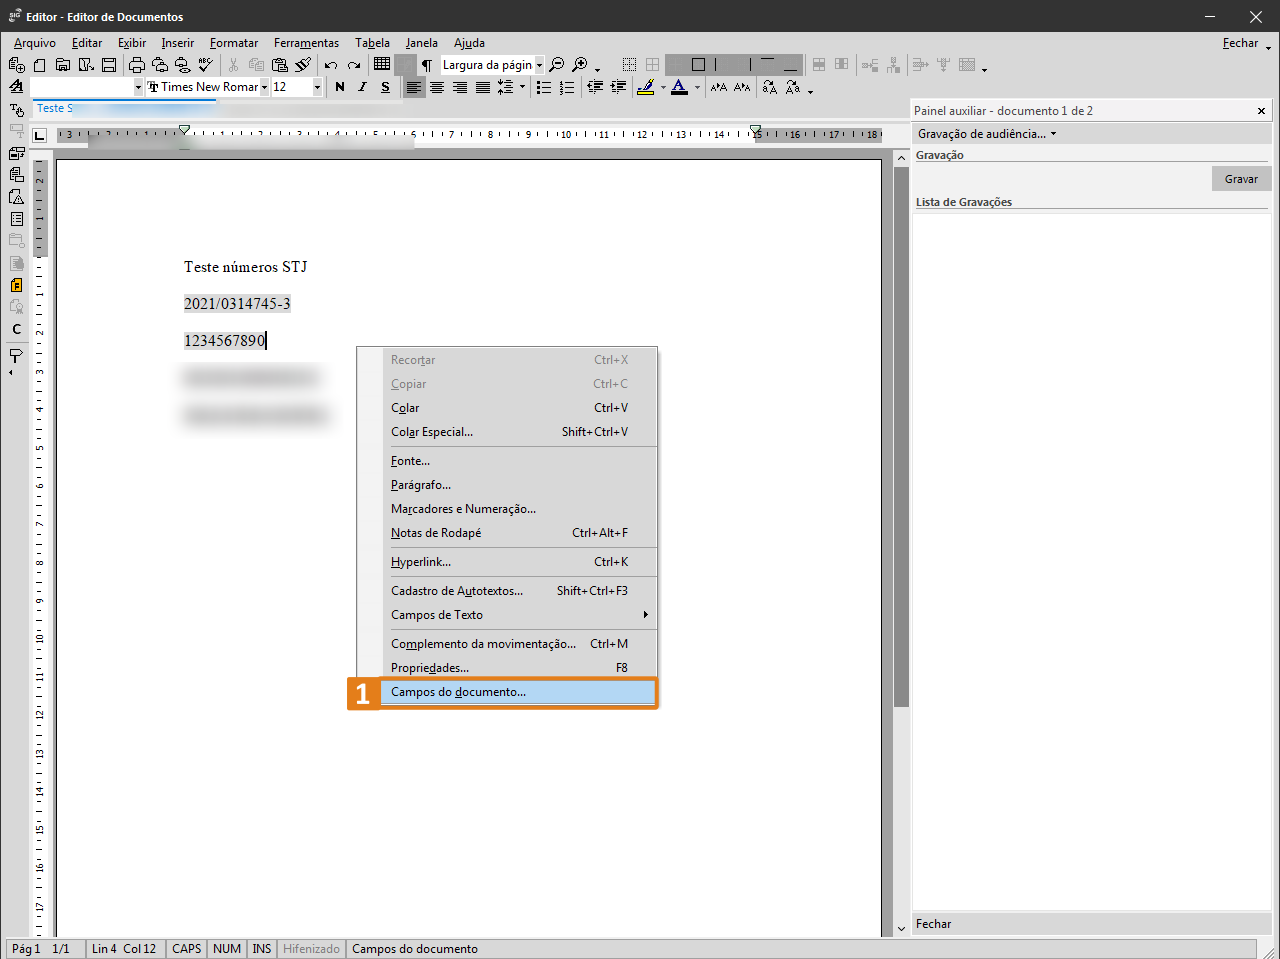The height and width of the screenshot is (959, 1280).
Task: Click the INS indicator in status bar
Action: (262, 949)
